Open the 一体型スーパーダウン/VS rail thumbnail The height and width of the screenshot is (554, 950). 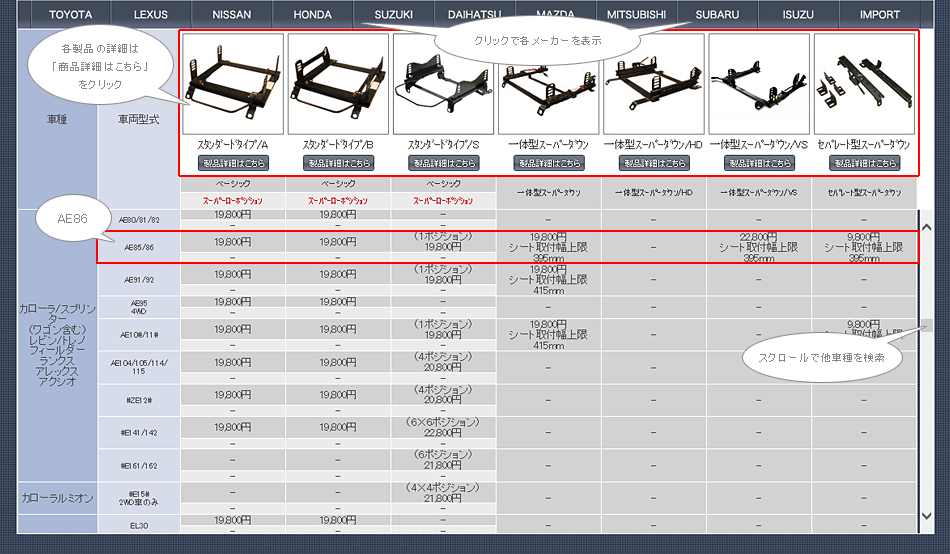click(x=759, y=84)
